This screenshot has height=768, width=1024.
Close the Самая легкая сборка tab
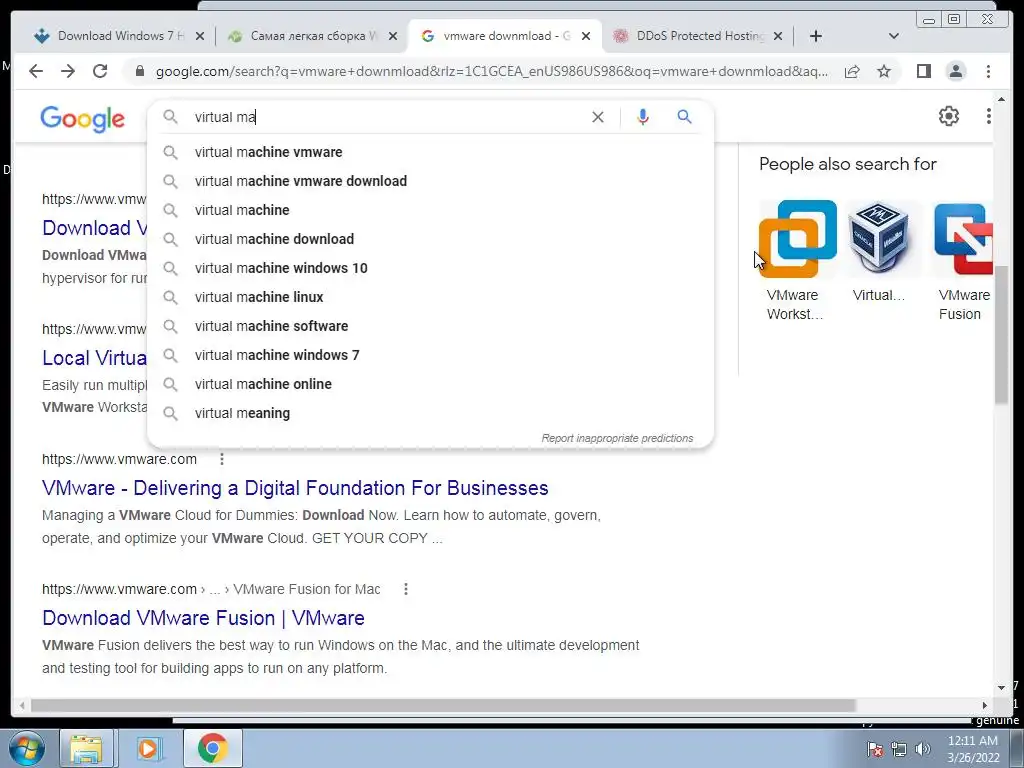tap(392, 36)
